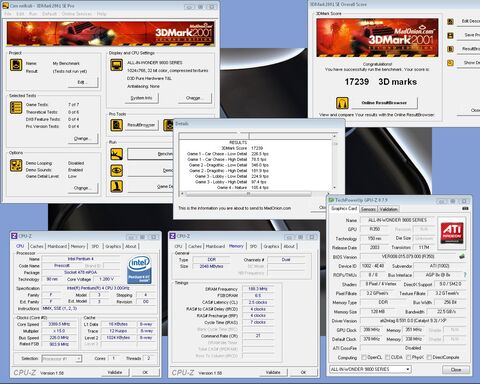Click the Selected Tests checklist icon

16,108
